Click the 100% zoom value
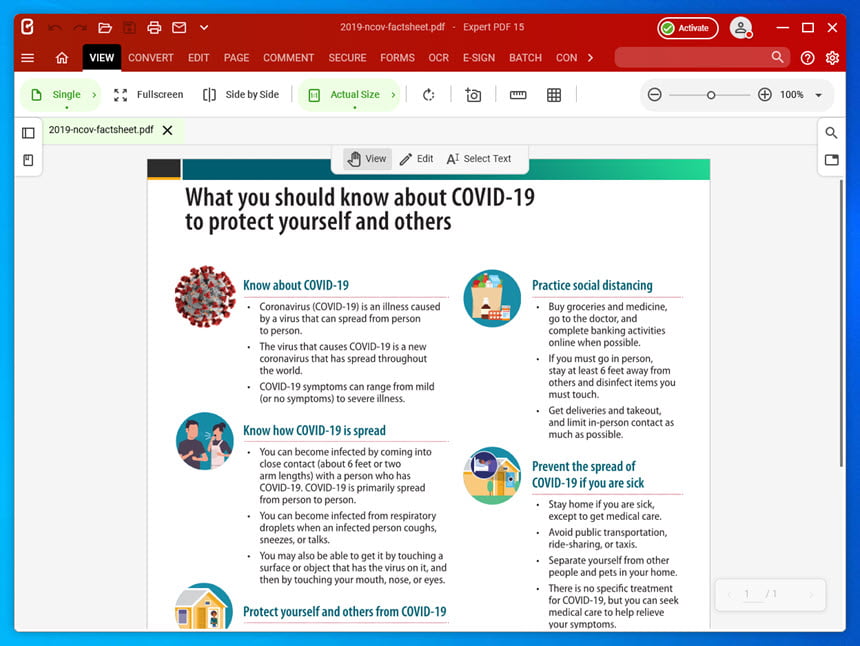The width and height of the screenshot is (860, 646). tap(791, 94)
